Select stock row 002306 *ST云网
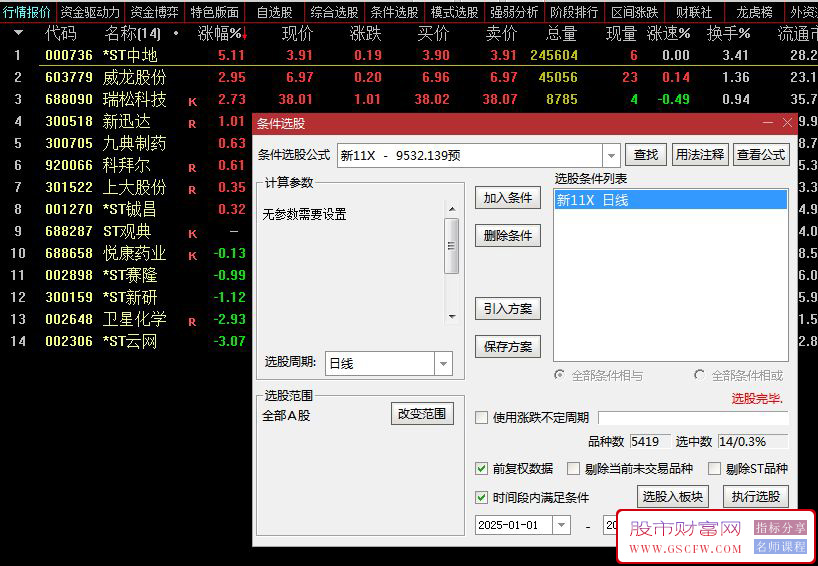 (125, 341)
